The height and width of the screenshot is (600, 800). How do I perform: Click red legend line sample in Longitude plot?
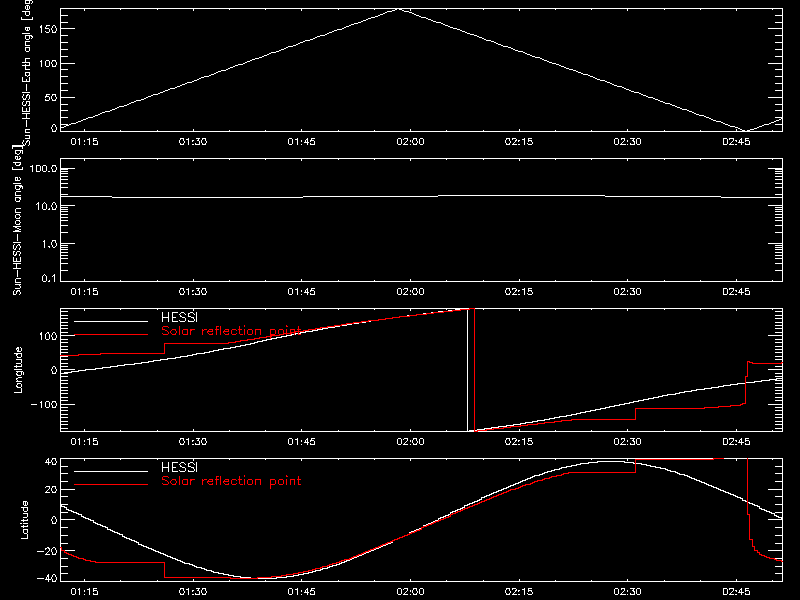pos(111,335)
